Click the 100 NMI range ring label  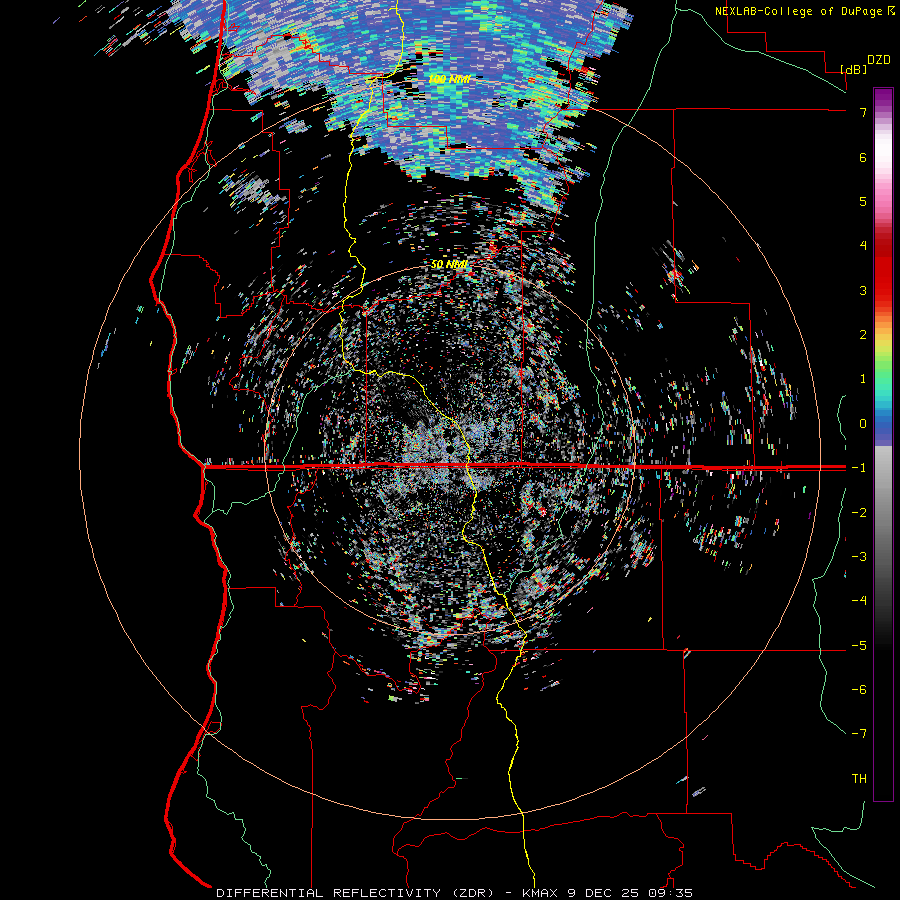tap(449, 79)
